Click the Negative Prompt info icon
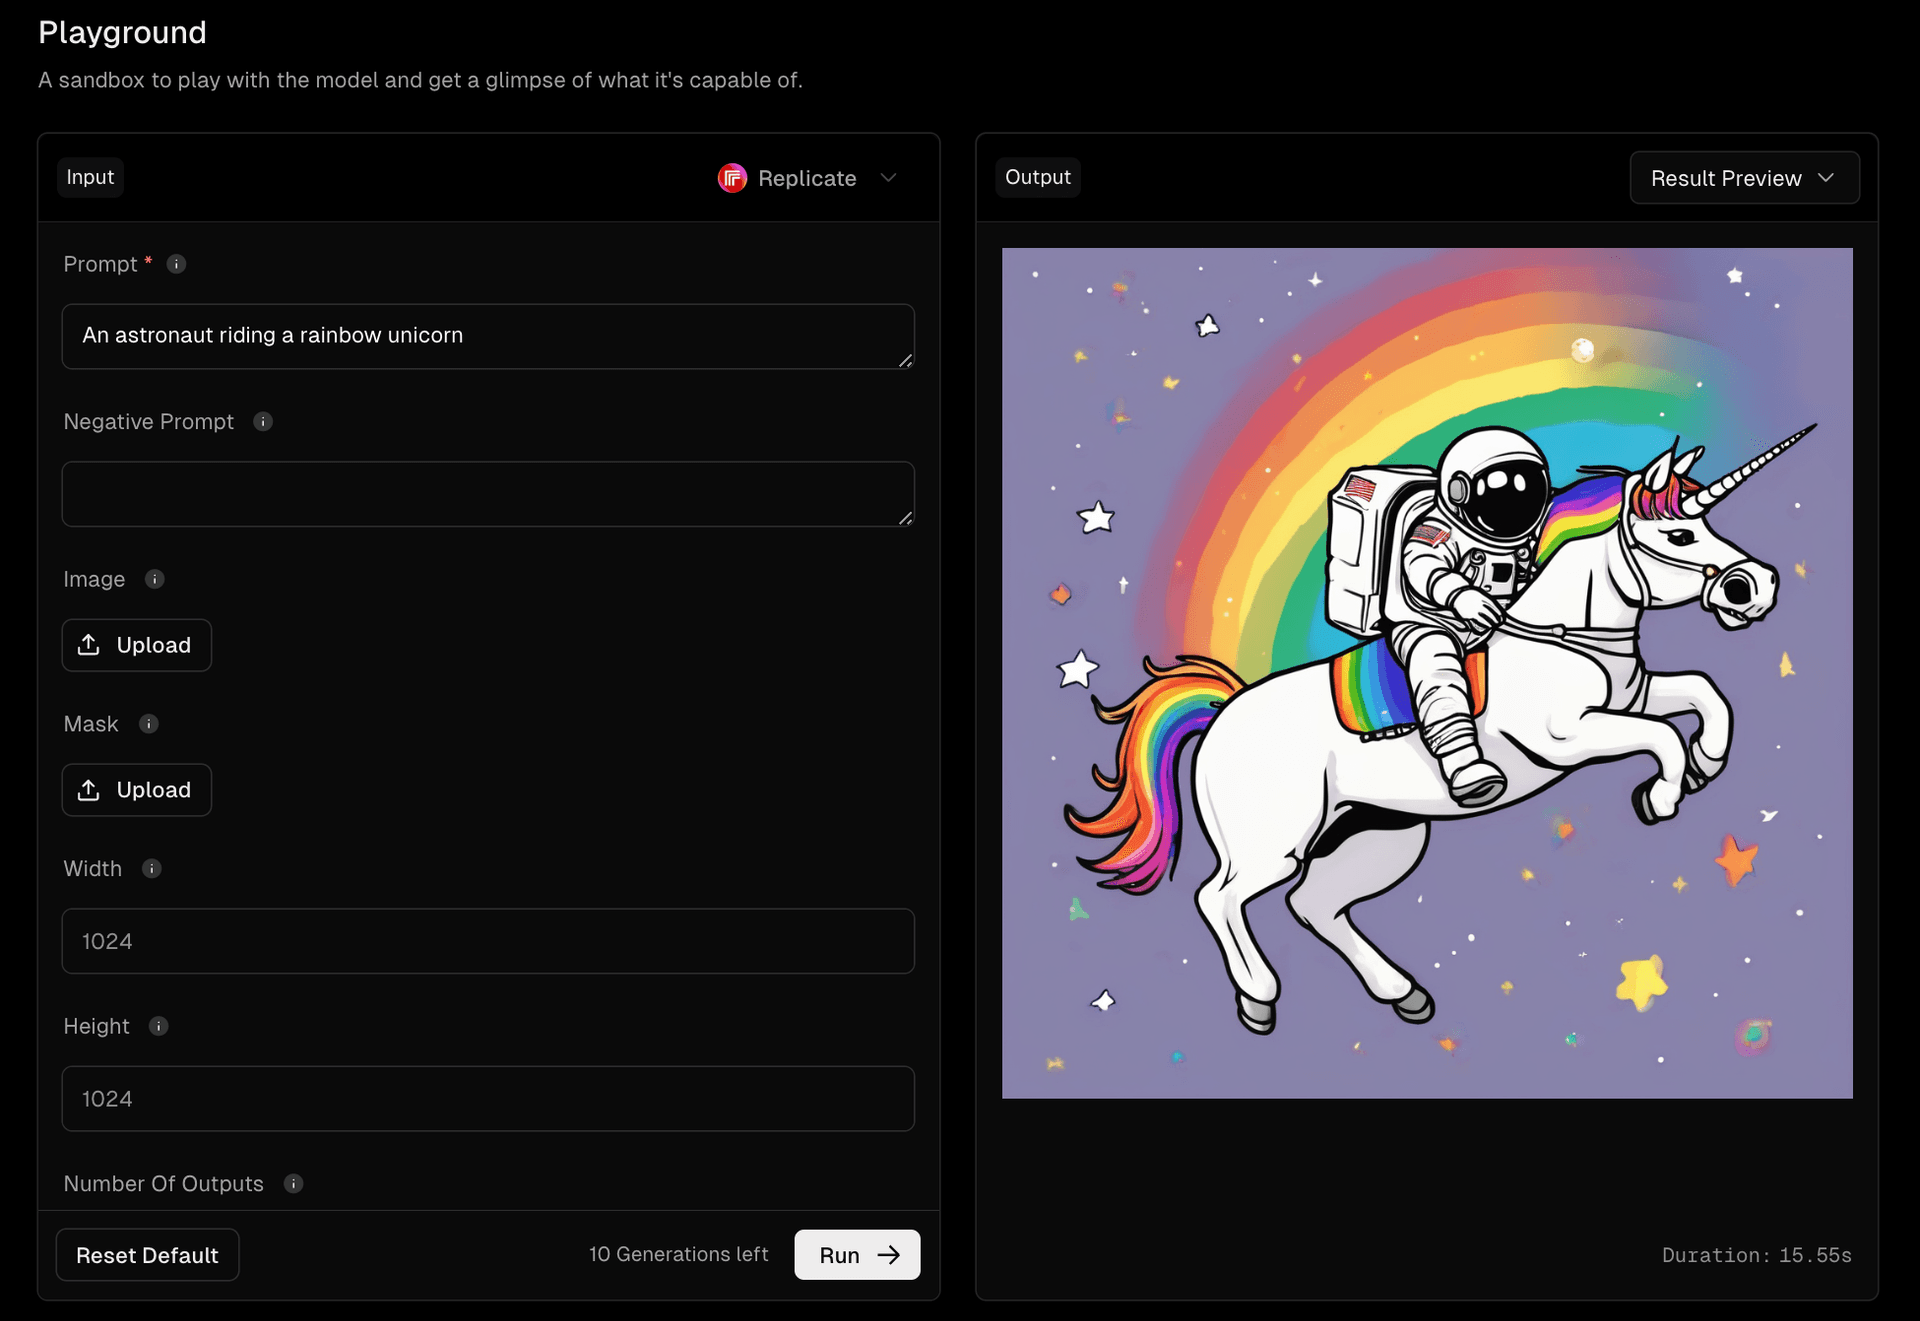 click(263, 422)
